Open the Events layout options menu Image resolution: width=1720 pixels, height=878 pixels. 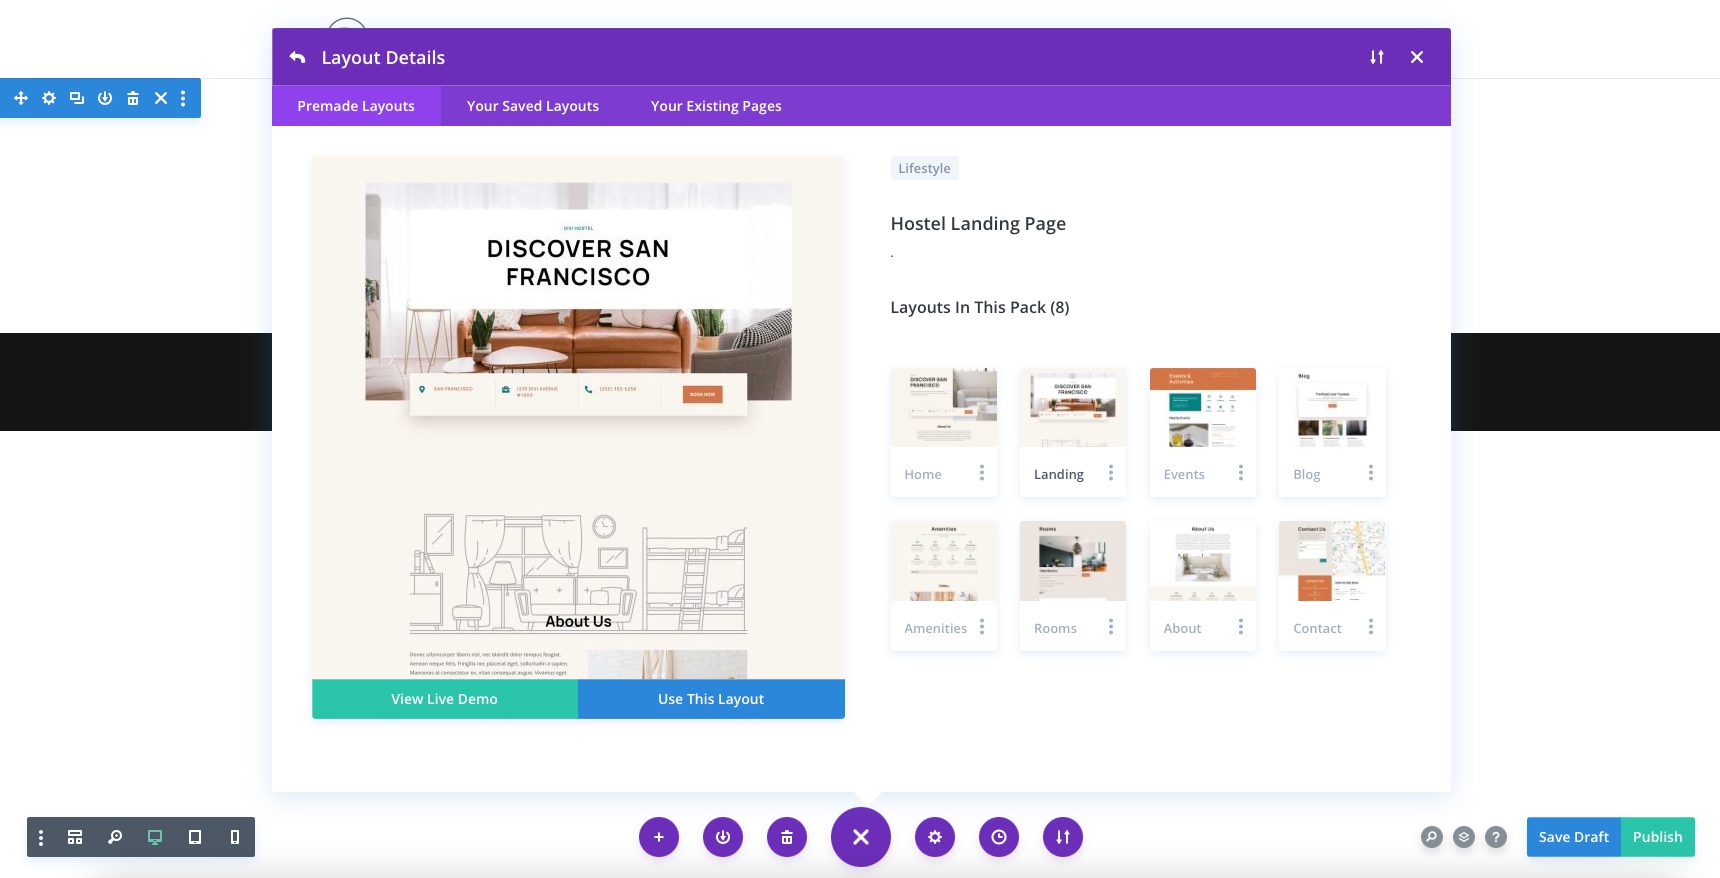click(x=1241, y=473)
